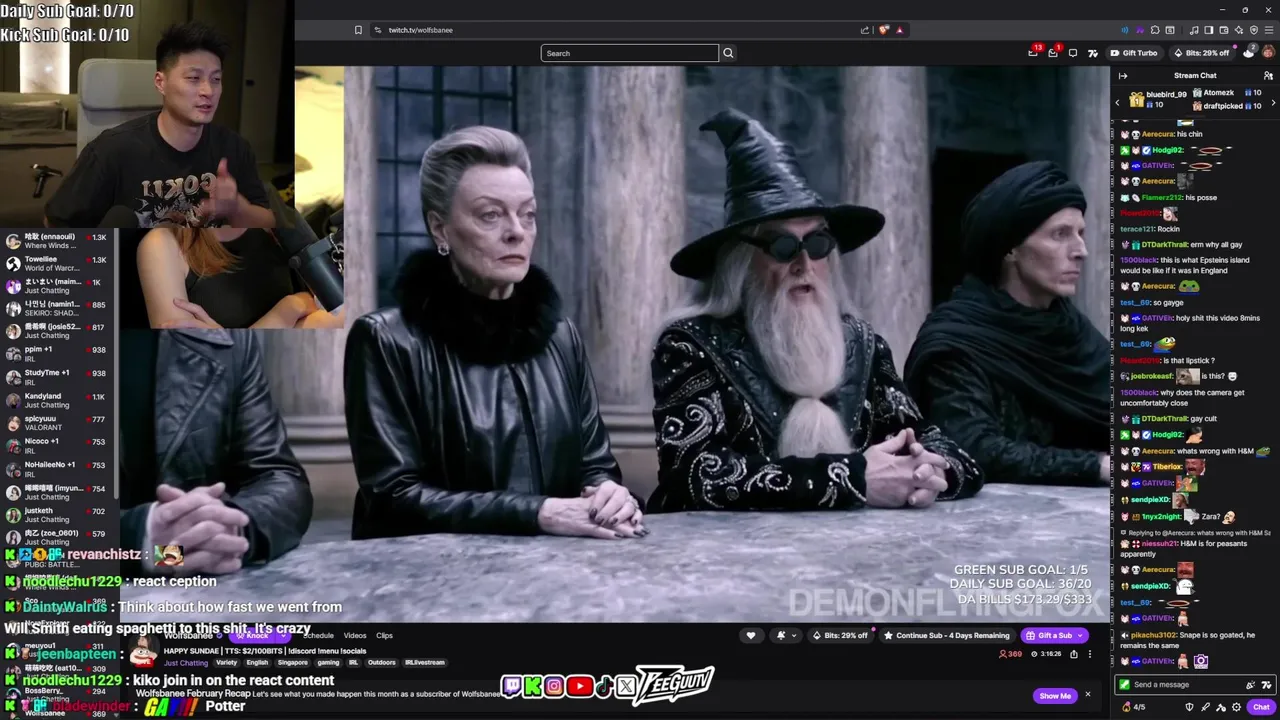Open stream more options three dots

[x=1090, y=654]
